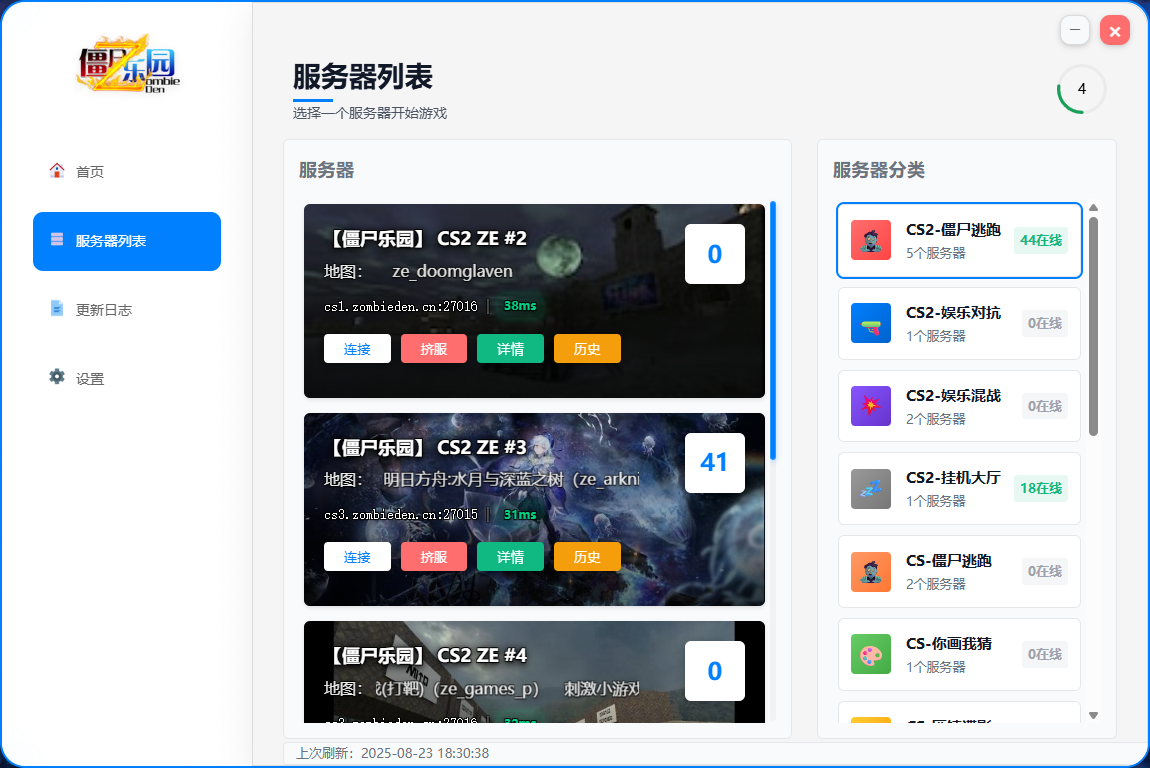Click the category list scroll-up arrow
The width and height of the screenshot is (1150, 768).
1094,208
